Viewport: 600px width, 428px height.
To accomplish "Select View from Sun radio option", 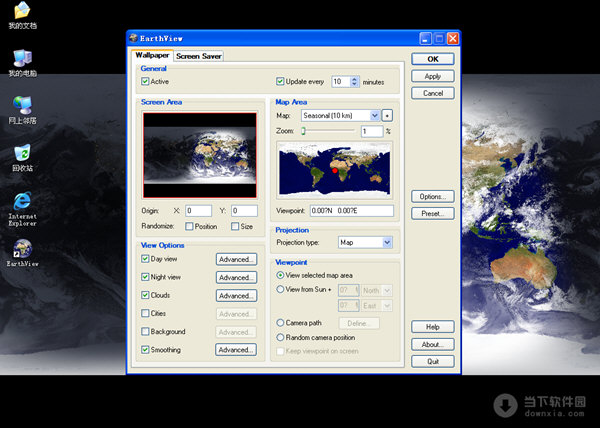I will tap(280, 290).
